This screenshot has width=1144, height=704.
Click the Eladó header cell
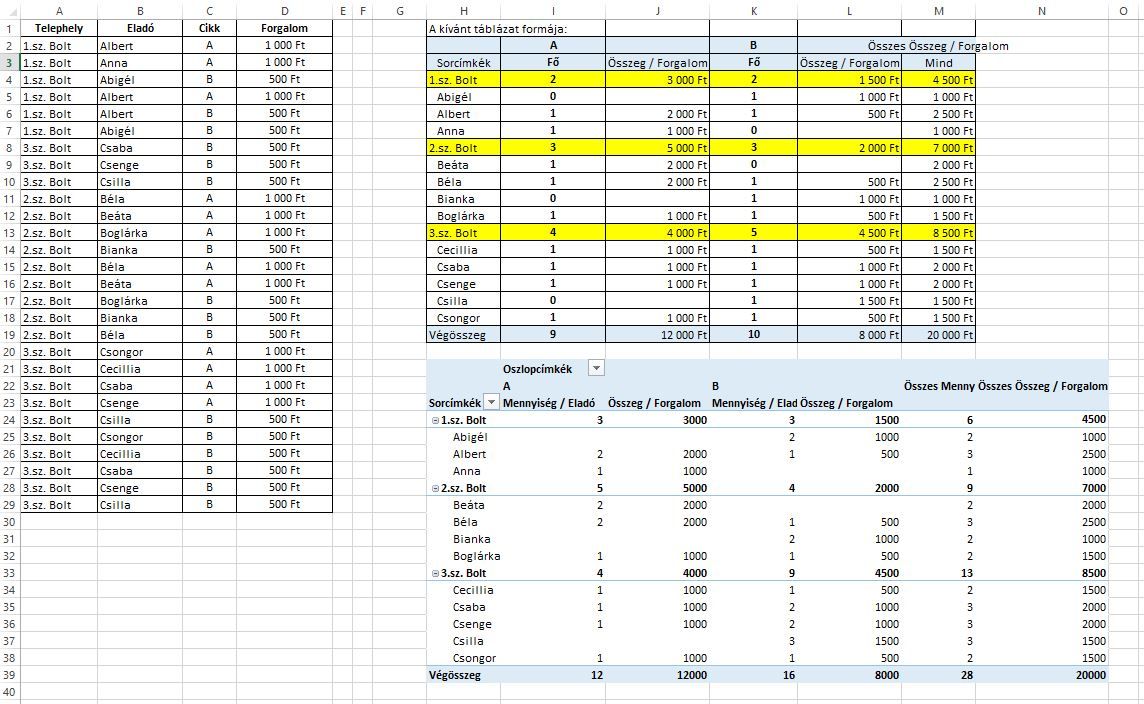pos(140,28)
